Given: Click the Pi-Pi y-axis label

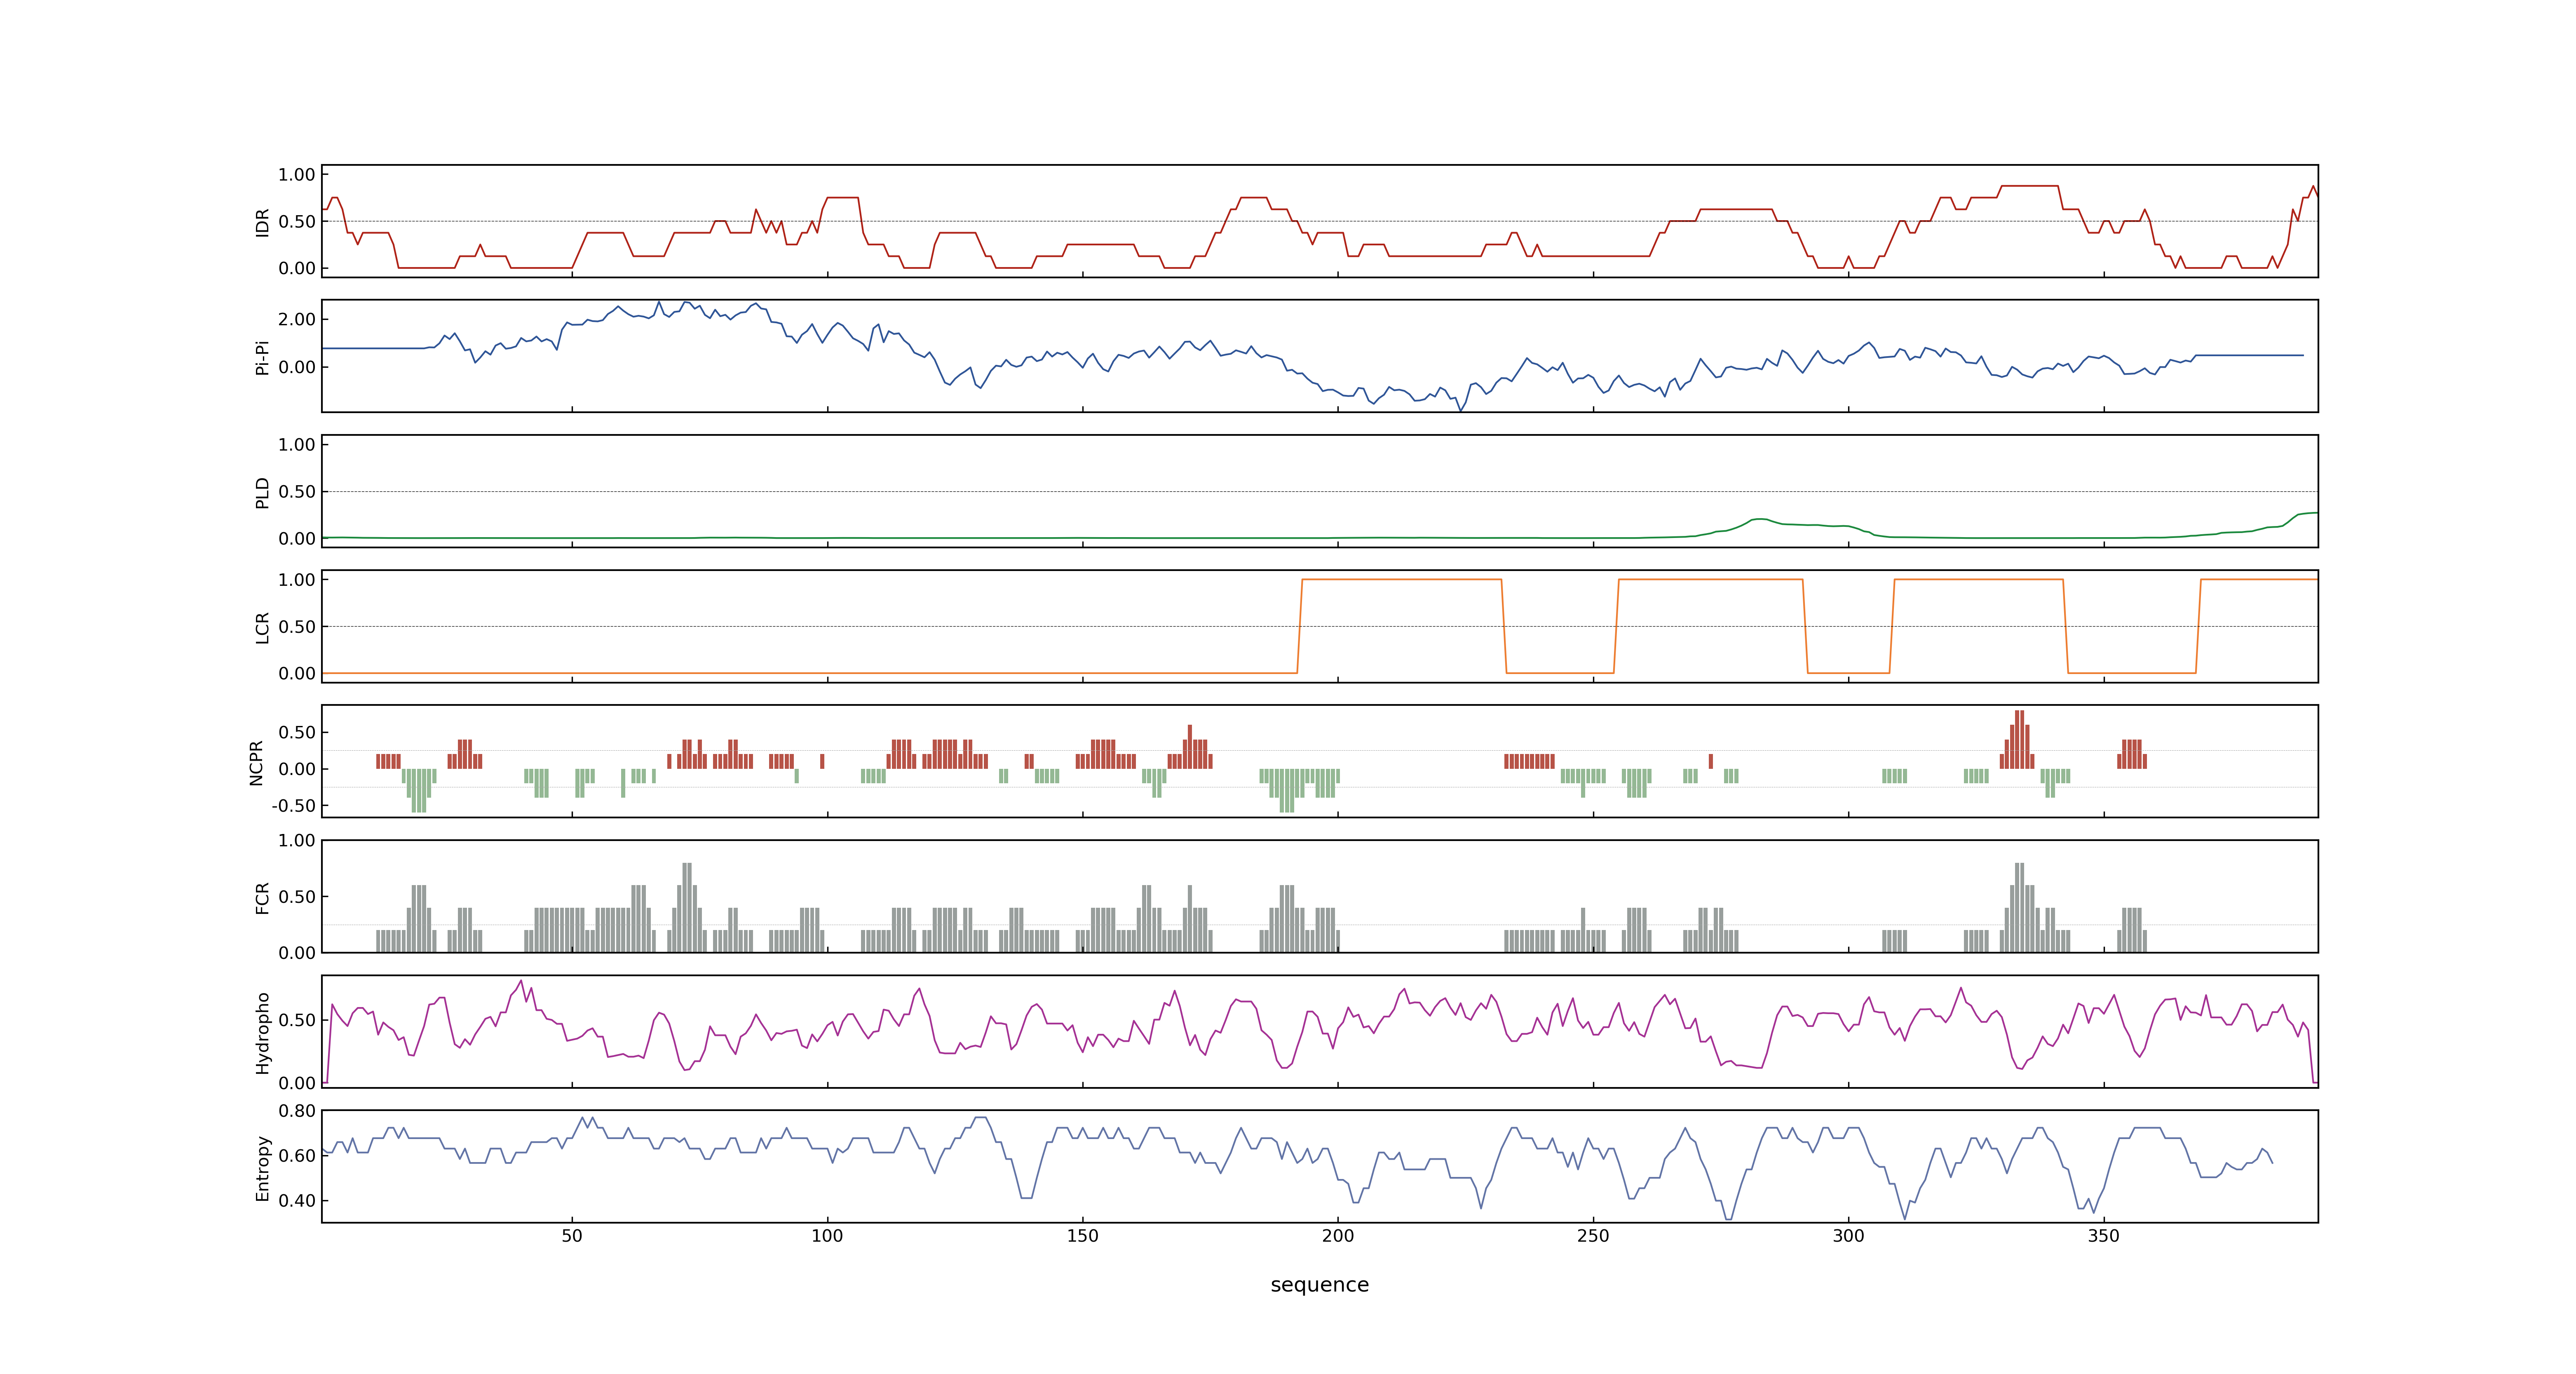Looking at the screenshot, I should pos(262,357).
